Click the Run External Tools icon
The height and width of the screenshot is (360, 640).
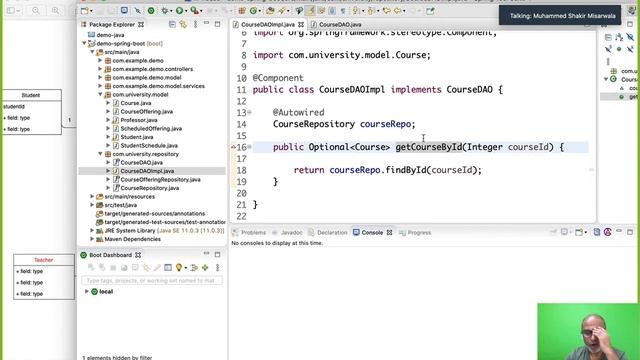point(194,11)
